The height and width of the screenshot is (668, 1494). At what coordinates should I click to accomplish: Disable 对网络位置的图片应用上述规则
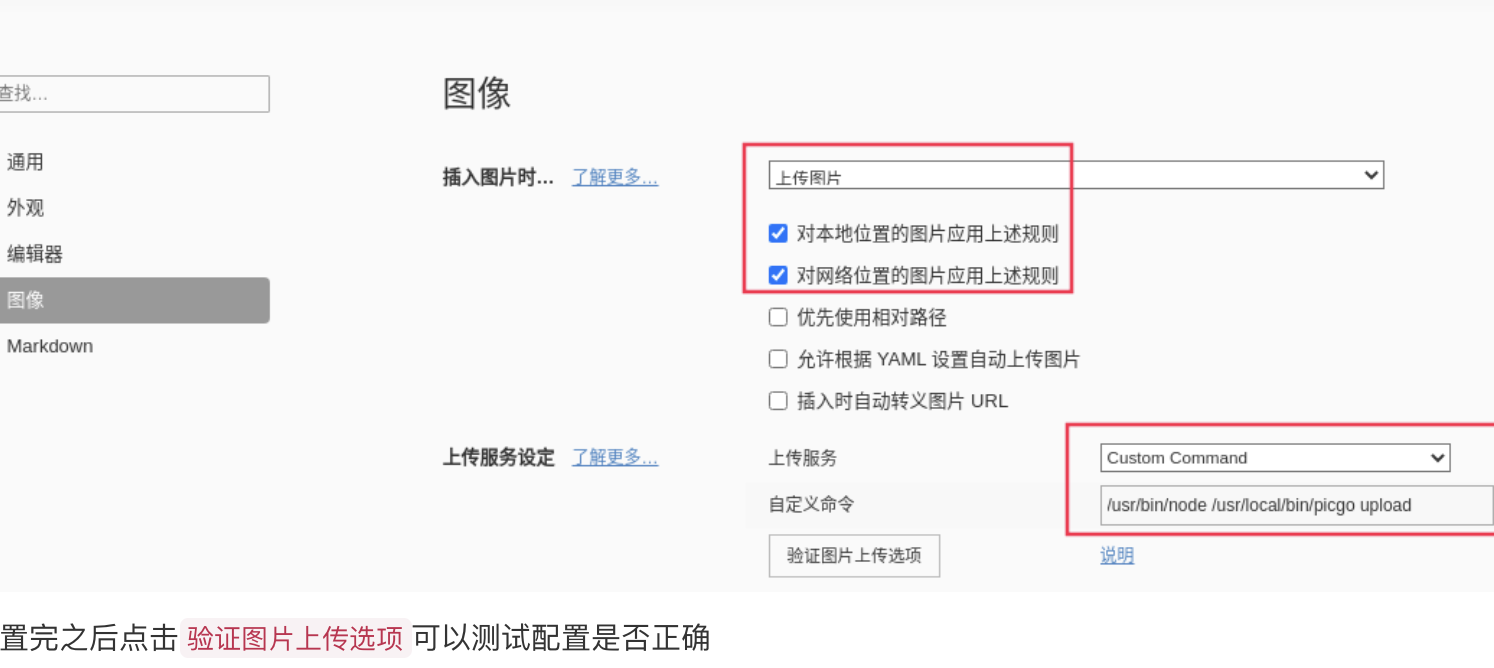pyautogui.click(x=778, y=276)
